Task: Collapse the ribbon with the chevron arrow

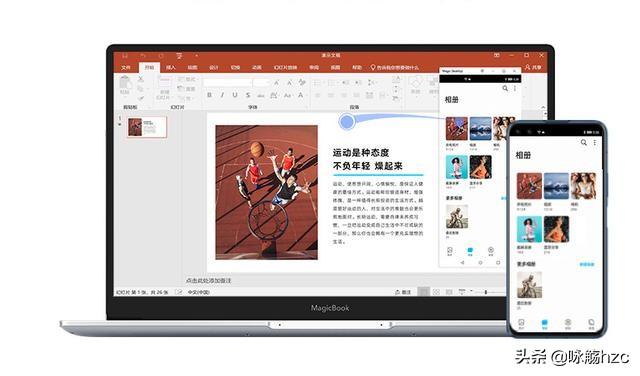Action: pos(543,107)
